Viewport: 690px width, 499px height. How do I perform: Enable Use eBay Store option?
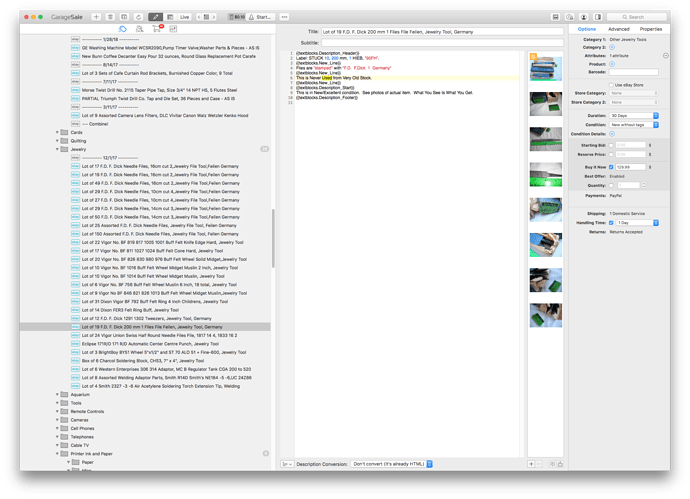[611, 85]
